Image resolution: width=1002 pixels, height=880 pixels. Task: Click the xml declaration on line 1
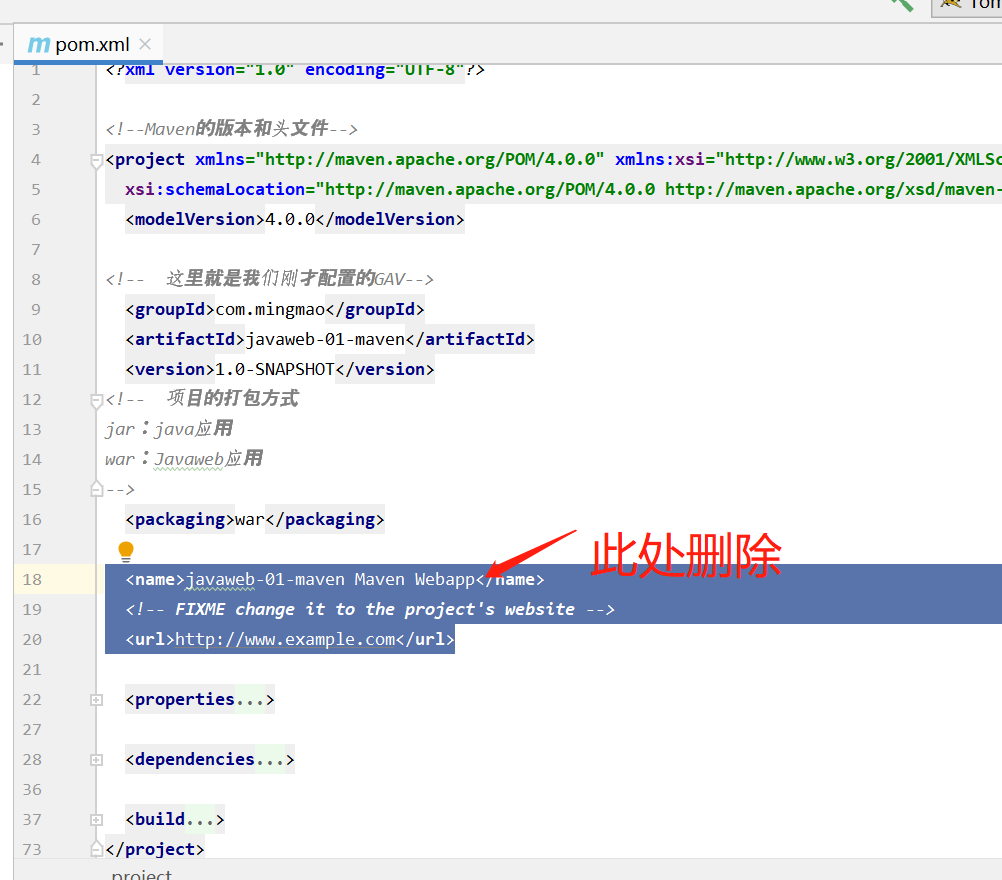[295, 70]
